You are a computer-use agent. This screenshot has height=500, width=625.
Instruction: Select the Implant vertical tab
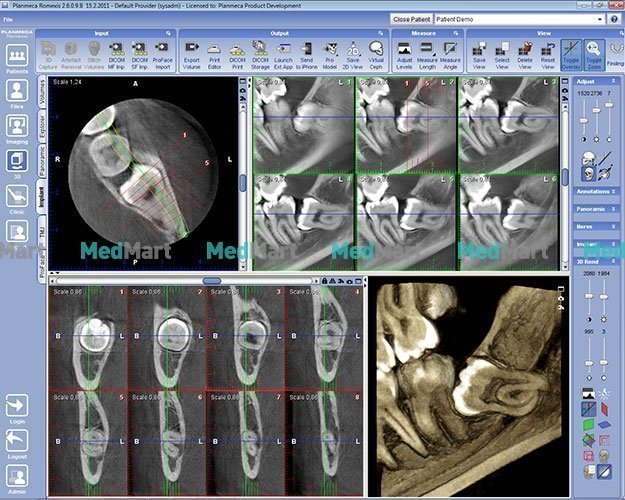coord(41,197)
